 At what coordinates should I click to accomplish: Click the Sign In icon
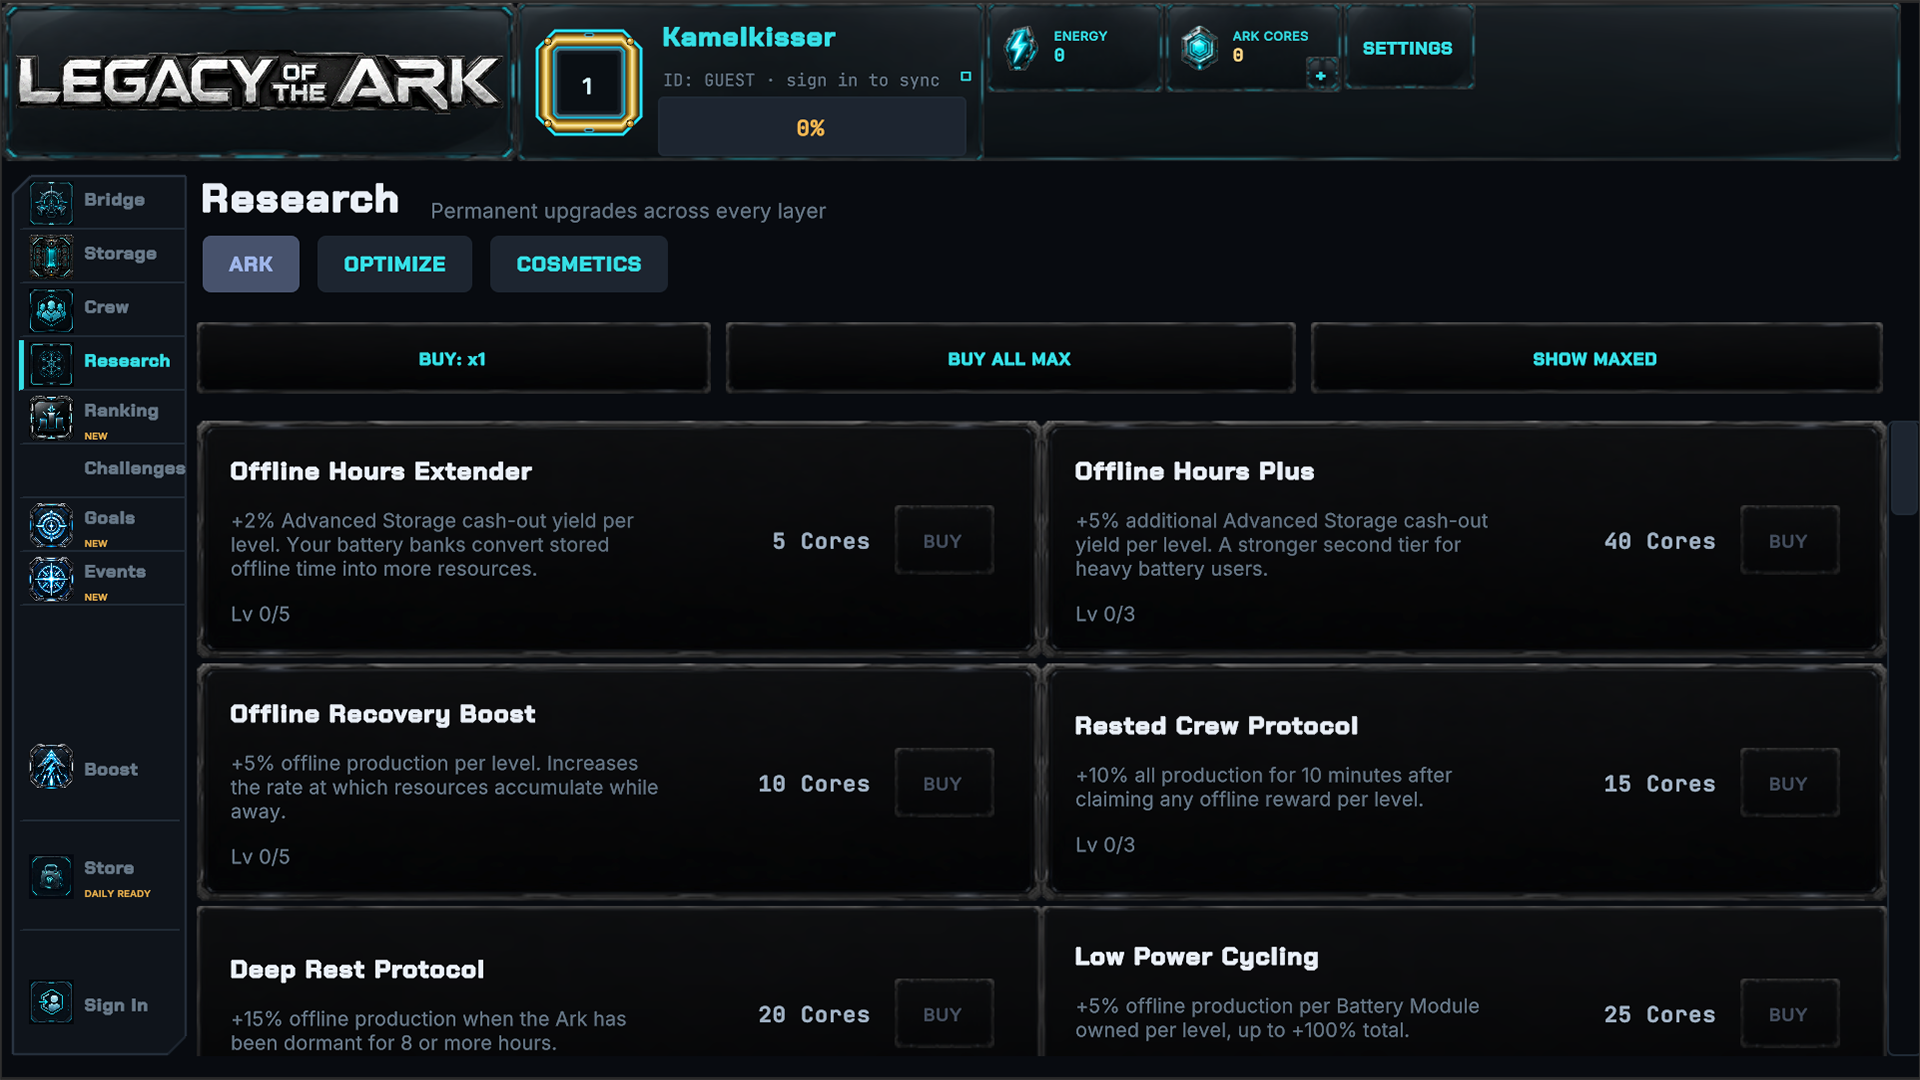pyautogui.click(x=51, y=1001)
